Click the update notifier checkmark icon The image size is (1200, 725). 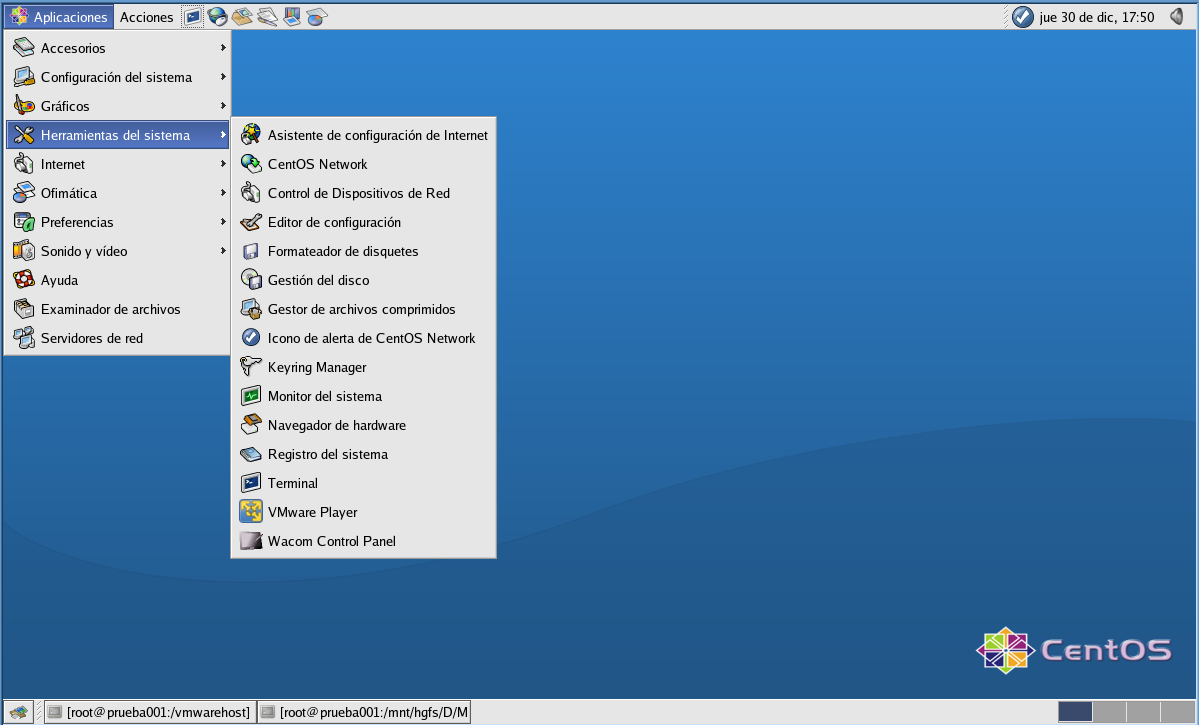1022,17
